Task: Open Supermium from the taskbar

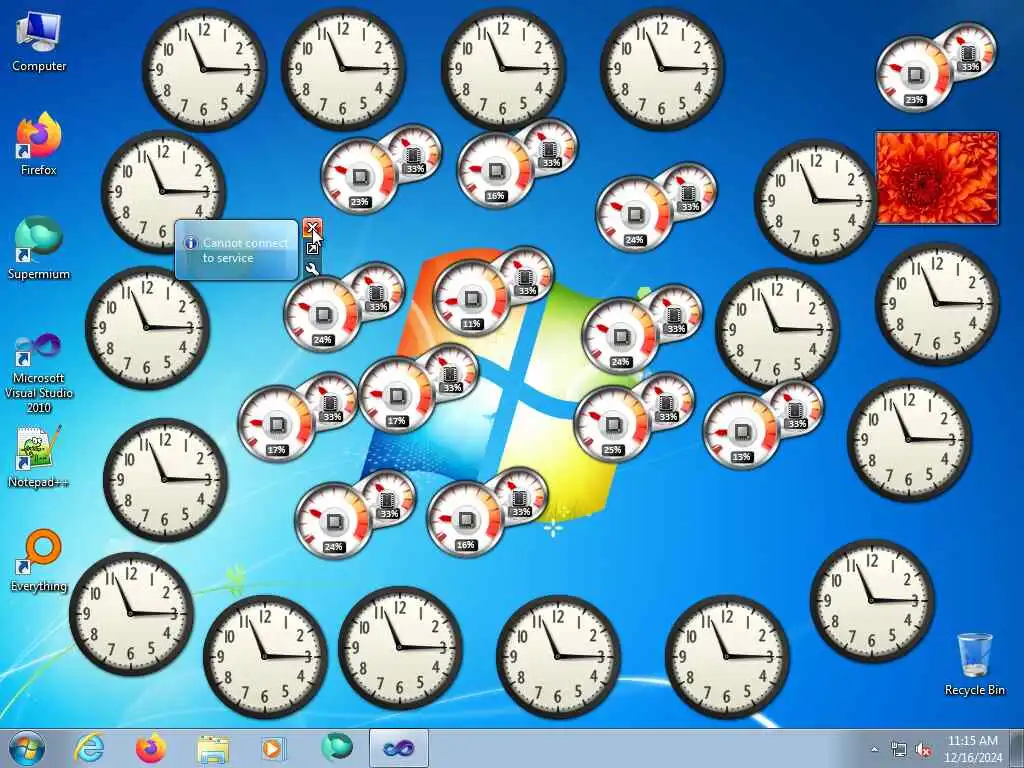Action: (x=336, y=748)
